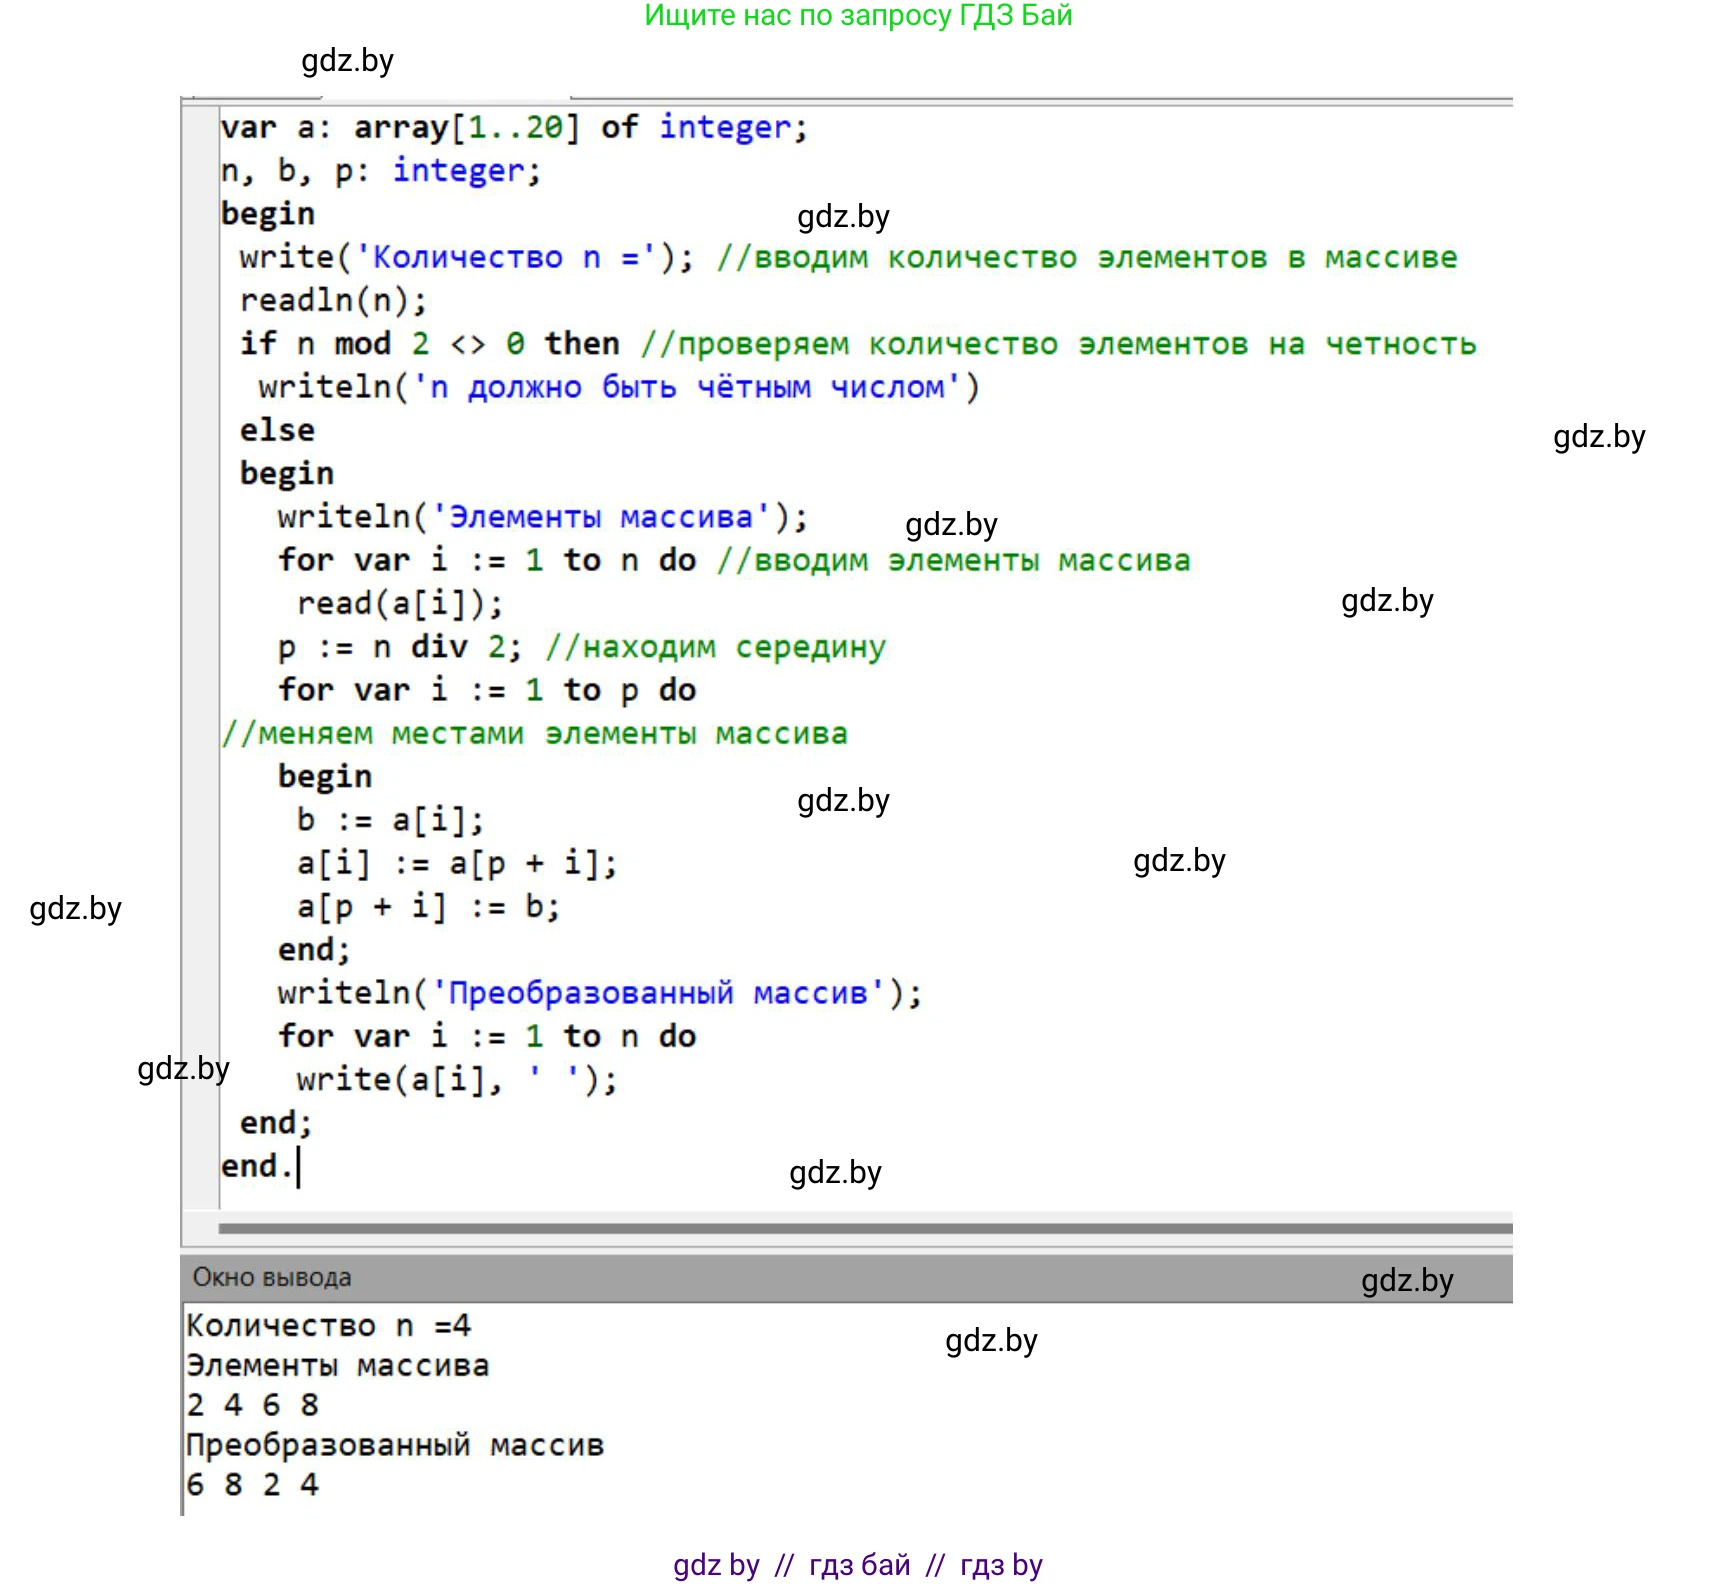Click the "else" keyword in the code
The width and height of the screenshot is (1719, 1585).
coord(277,430)
